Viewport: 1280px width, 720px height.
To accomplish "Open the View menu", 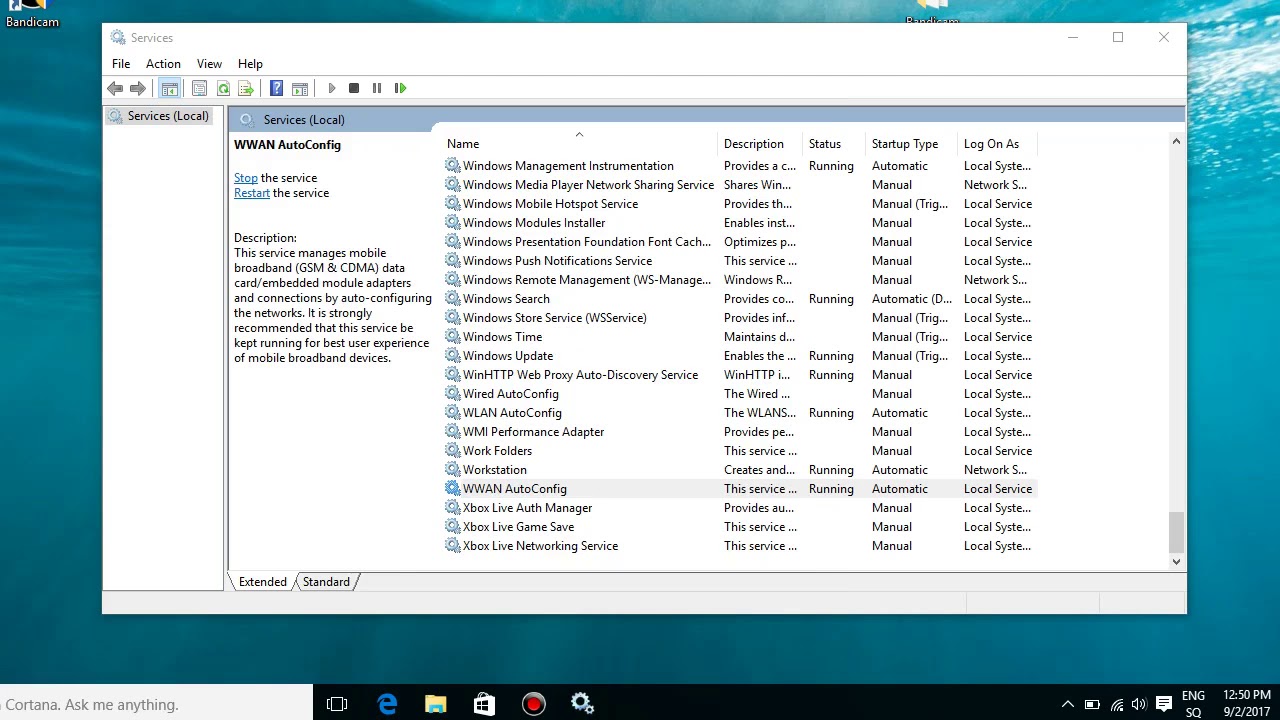I will (209, 64).
